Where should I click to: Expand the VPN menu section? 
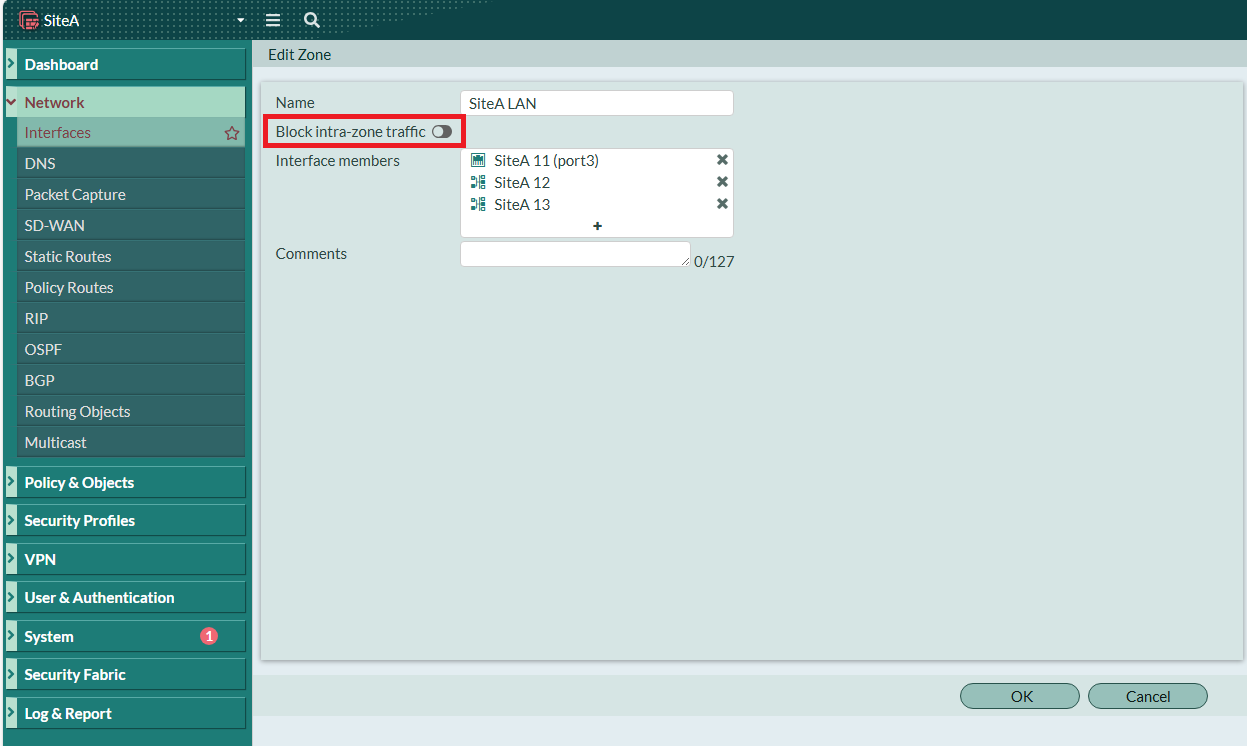pyautogui.click(x=125, y=559)
